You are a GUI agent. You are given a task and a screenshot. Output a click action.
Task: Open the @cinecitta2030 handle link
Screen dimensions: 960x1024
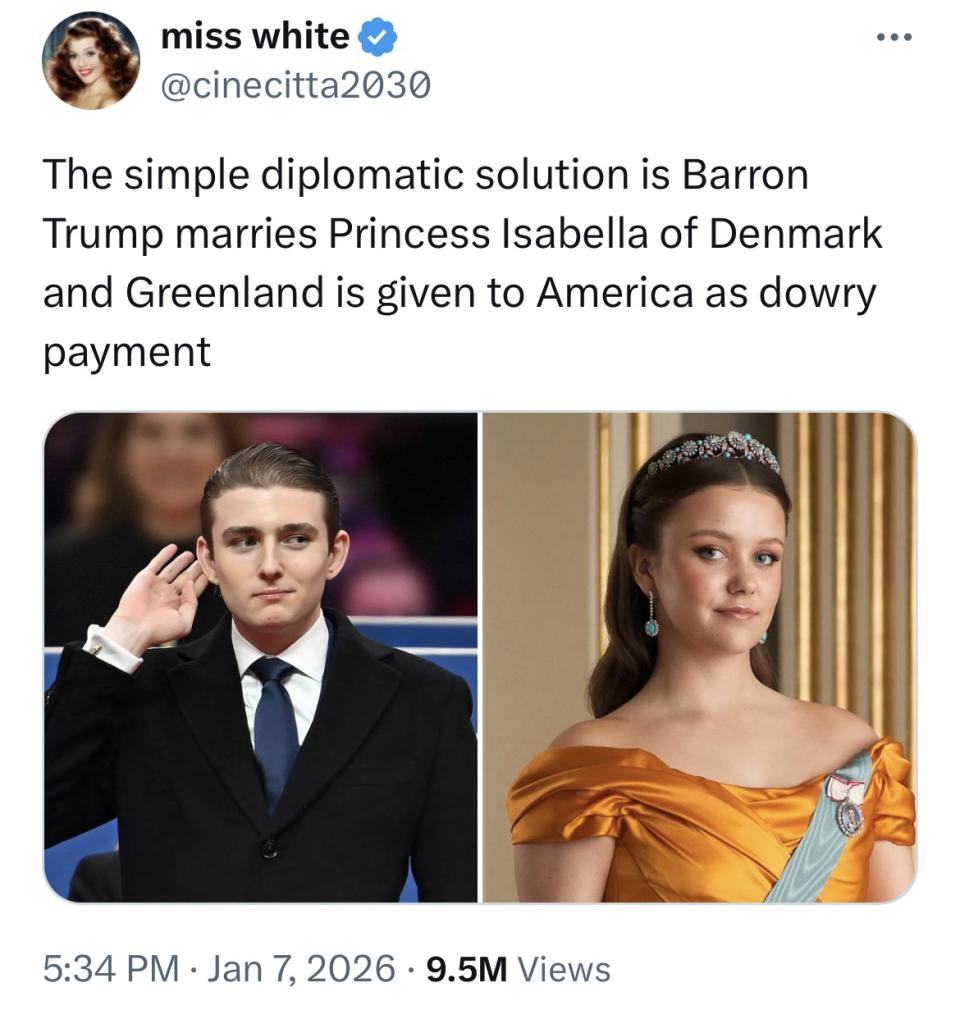point(296,85)
